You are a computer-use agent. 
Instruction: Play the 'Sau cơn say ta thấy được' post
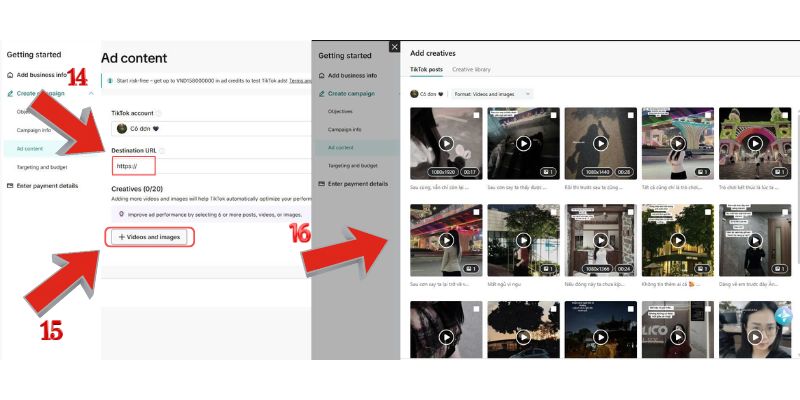click(523, 143)
